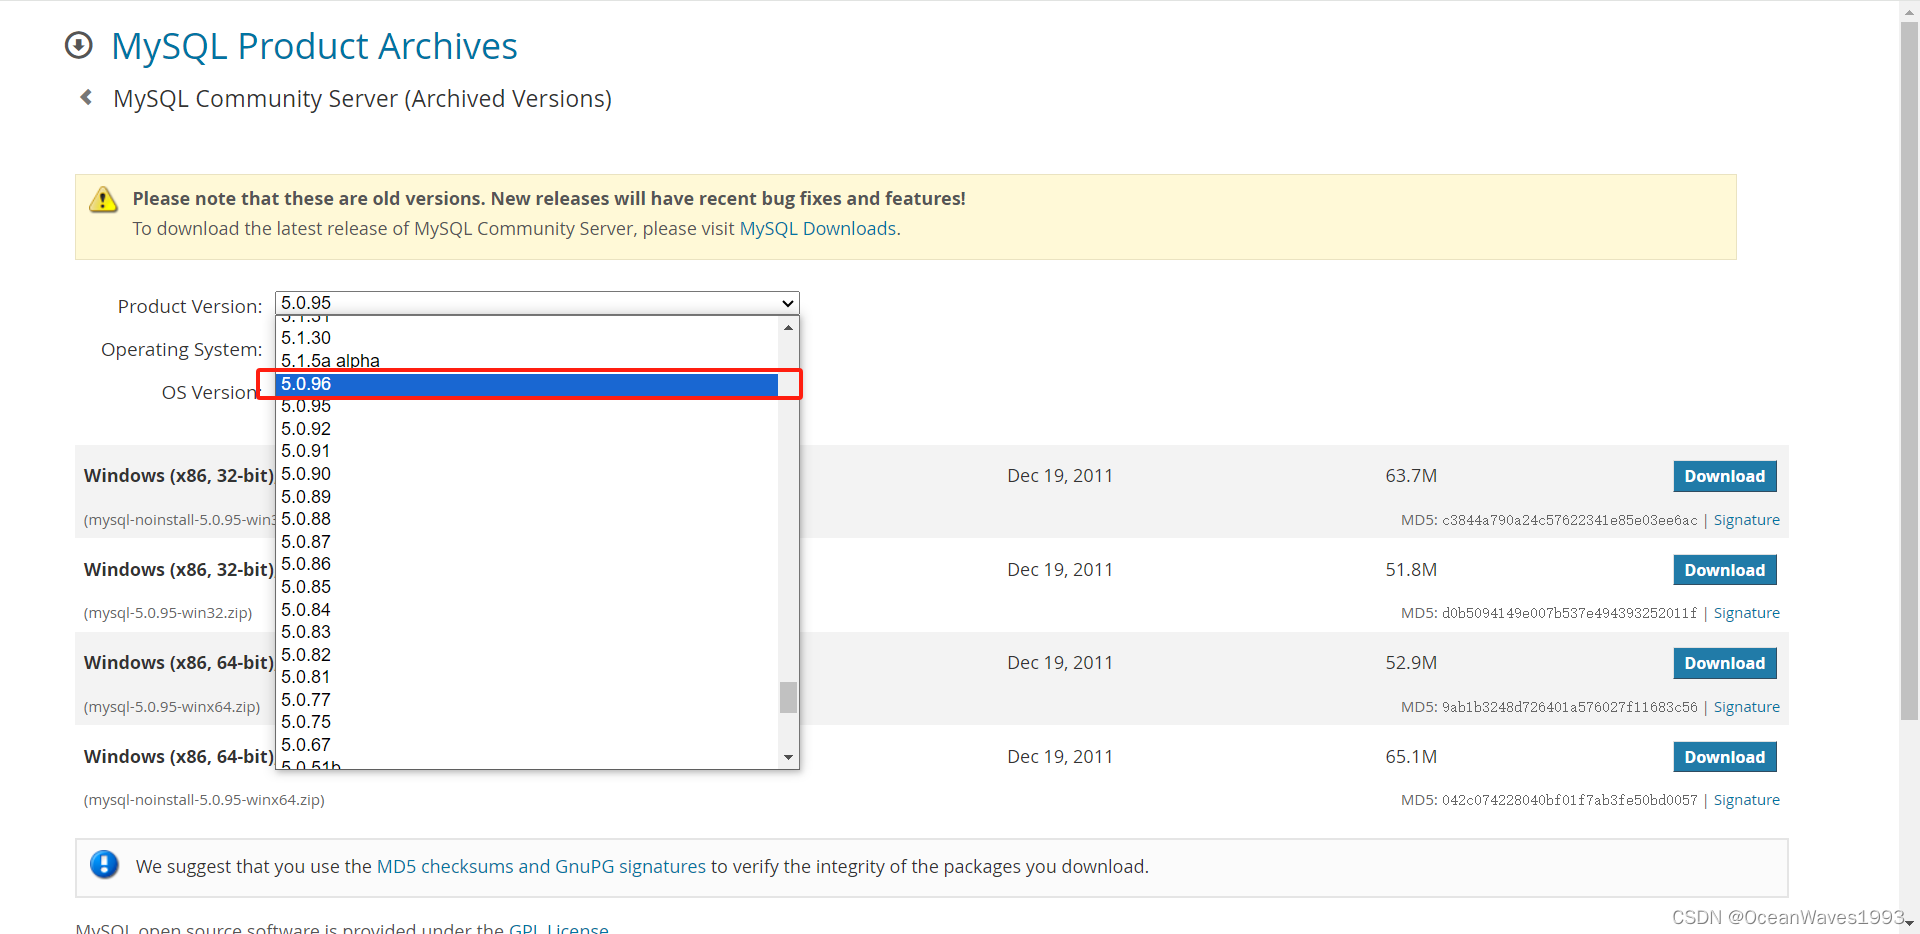
Task: Click the page vertical scrollbar thumb
Action: pos(1909,370)
